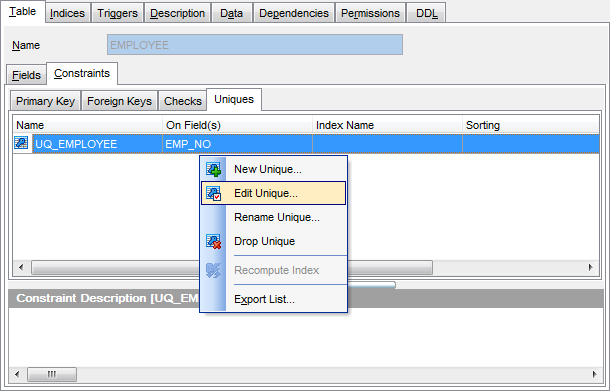Choose Edit Unique... from the context menu
Screen dimensions: 610x391
[x=273, y=193]
